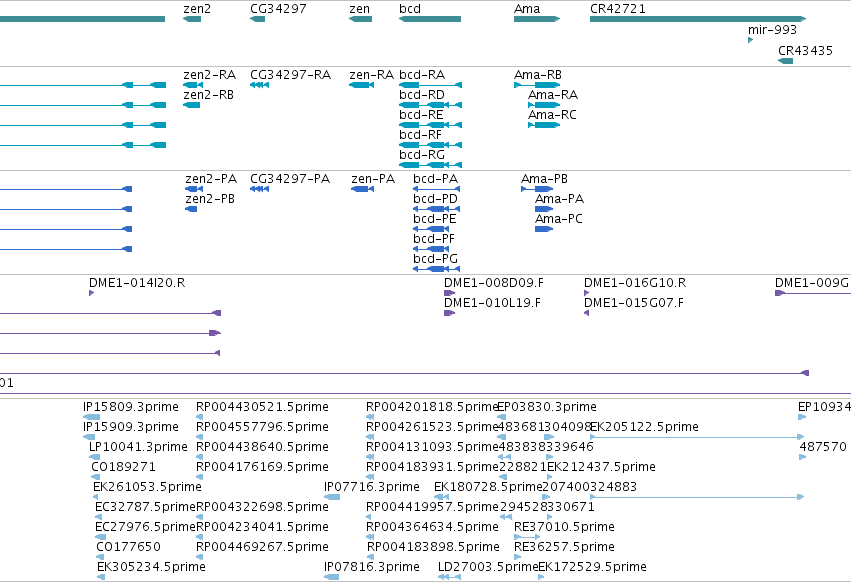Click protein CG34297-PA

point(259,189)
